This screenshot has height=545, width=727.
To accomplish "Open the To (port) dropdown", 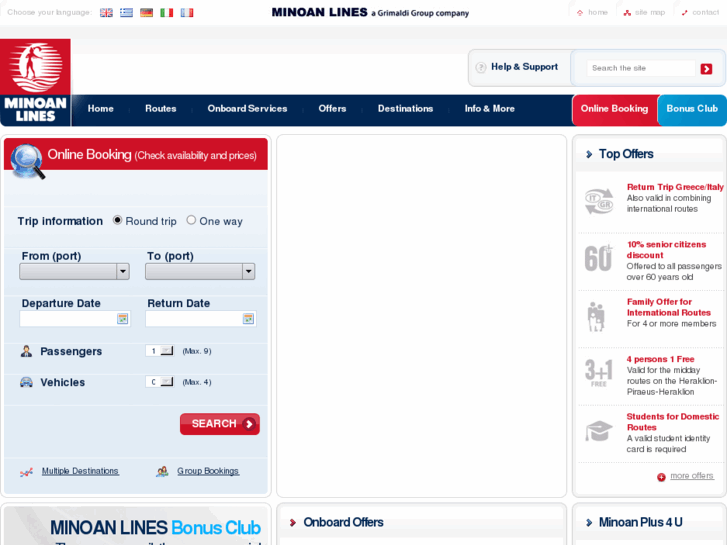I will pyautogui.click(x=200, y=271).
